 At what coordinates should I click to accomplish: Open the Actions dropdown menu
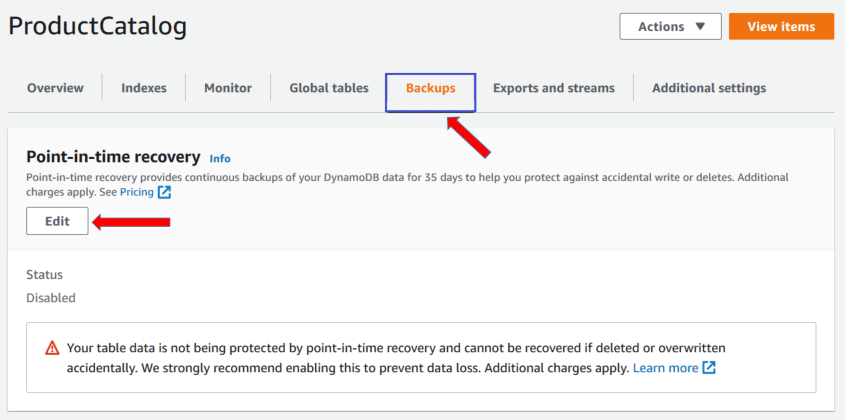671,27
